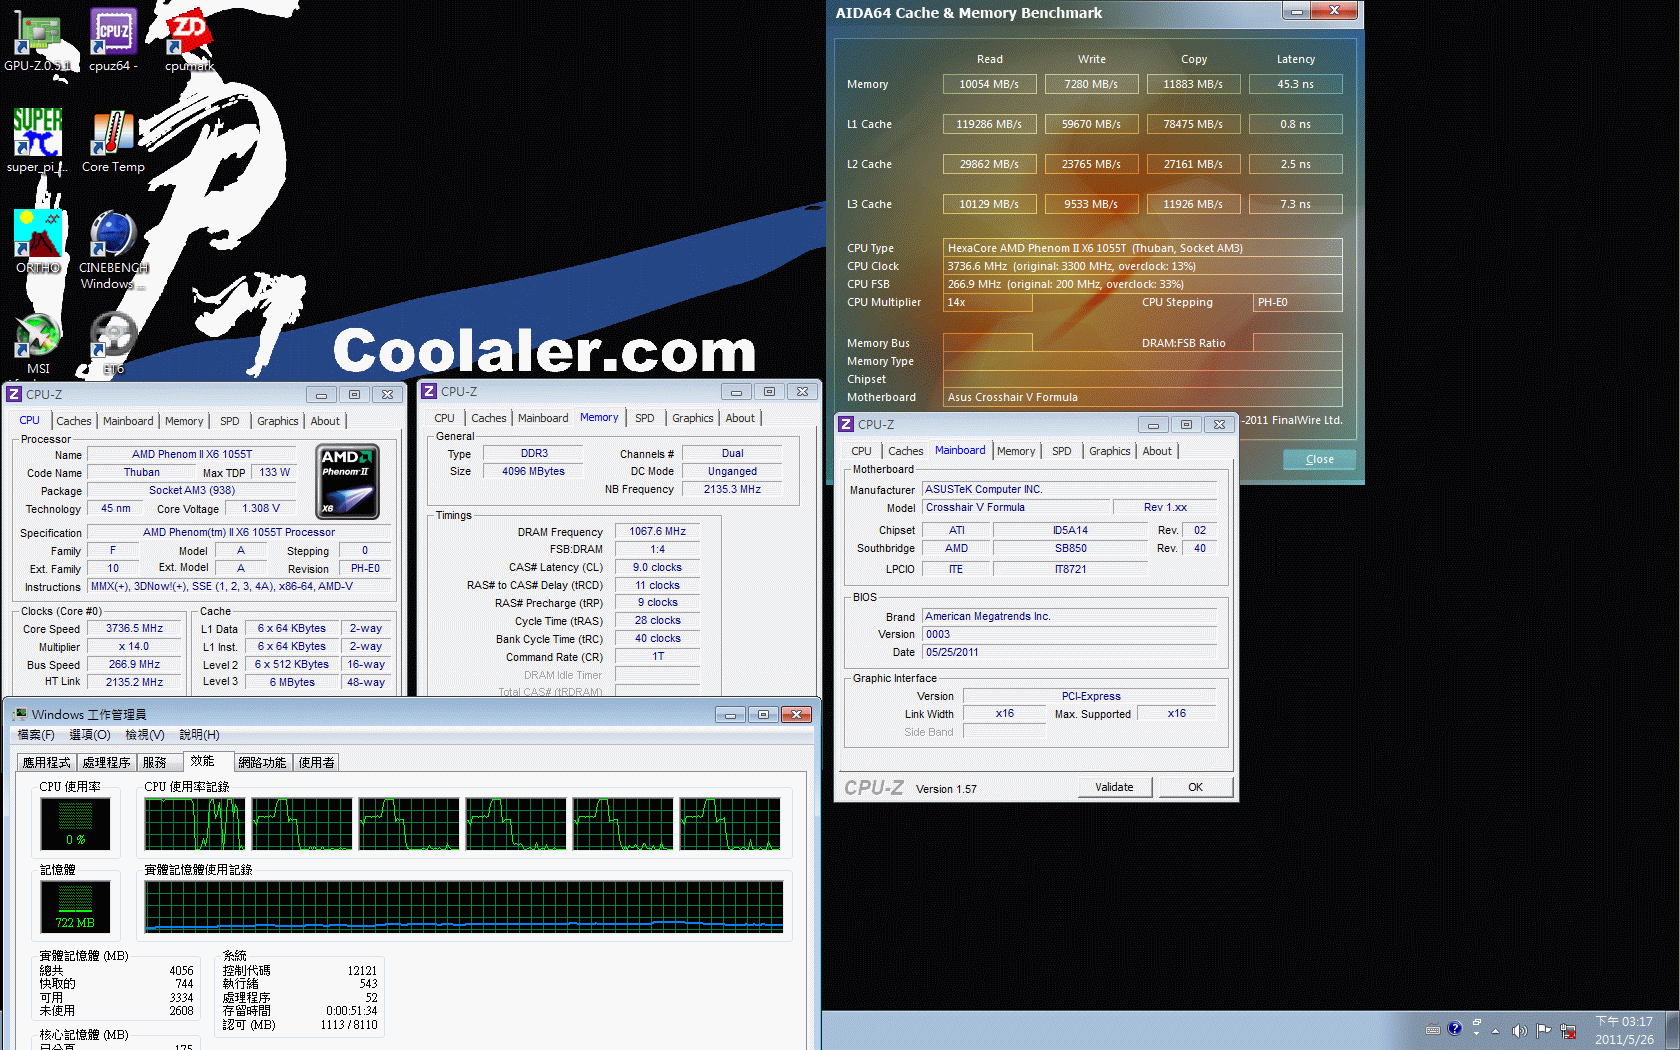Click the language bar keyboard icon
Screen dimensions: 1680x1050
[1433, 1029]
